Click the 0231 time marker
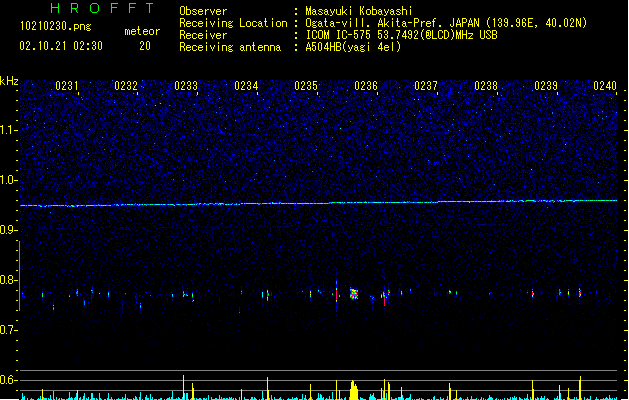This screenshot has width=629, height=400. coord(67,86)
